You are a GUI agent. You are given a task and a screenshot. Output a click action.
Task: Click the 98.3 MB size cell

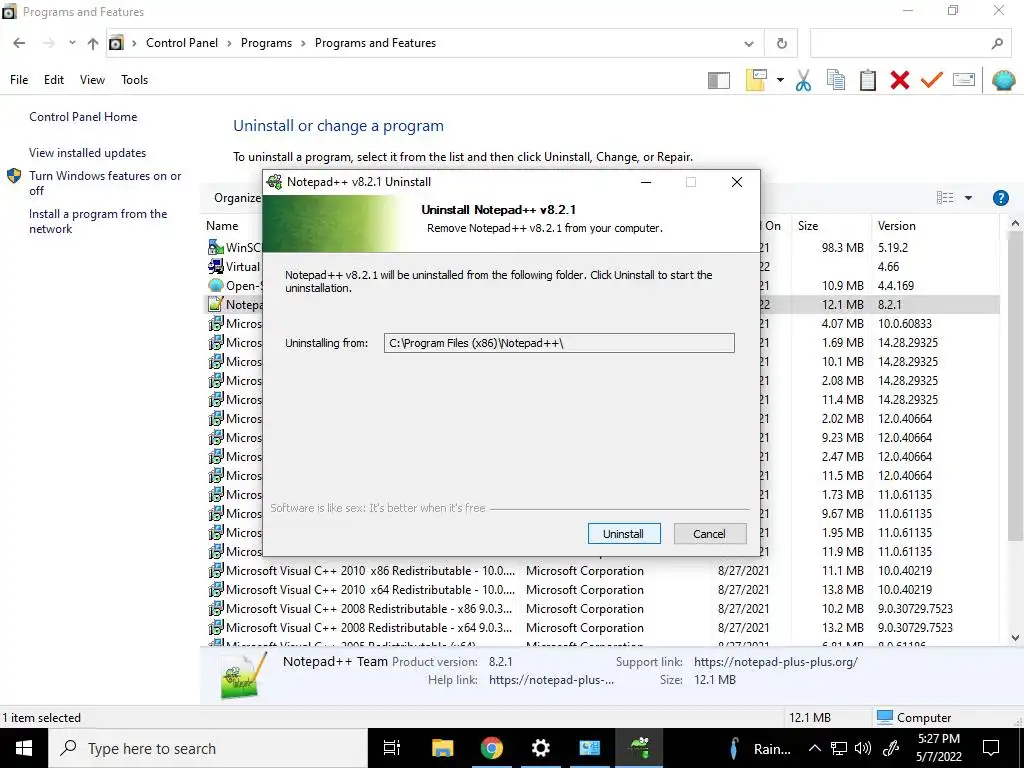842,248
